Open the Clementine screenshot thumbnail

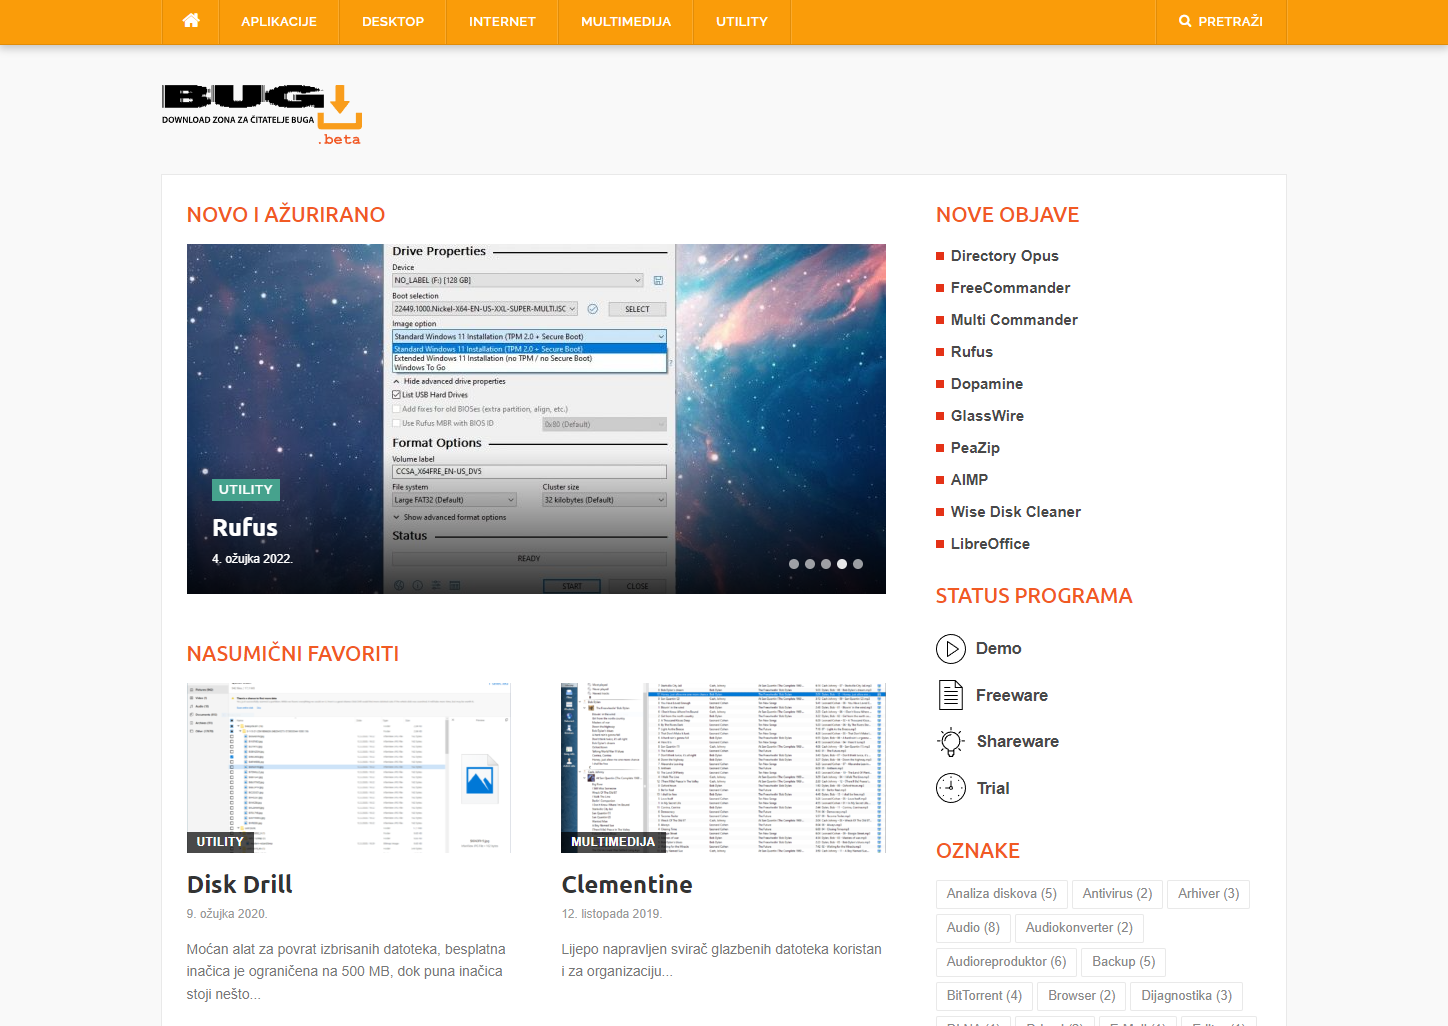(723, 768)
